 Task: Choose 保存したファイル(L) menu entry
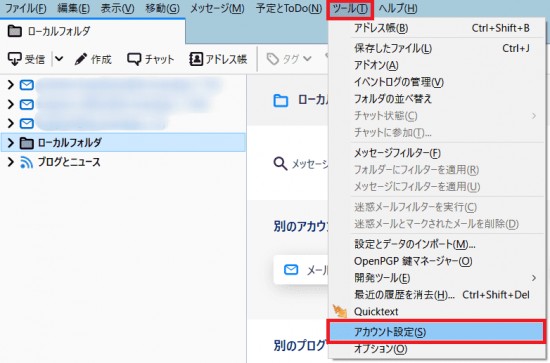pos(437,48)
